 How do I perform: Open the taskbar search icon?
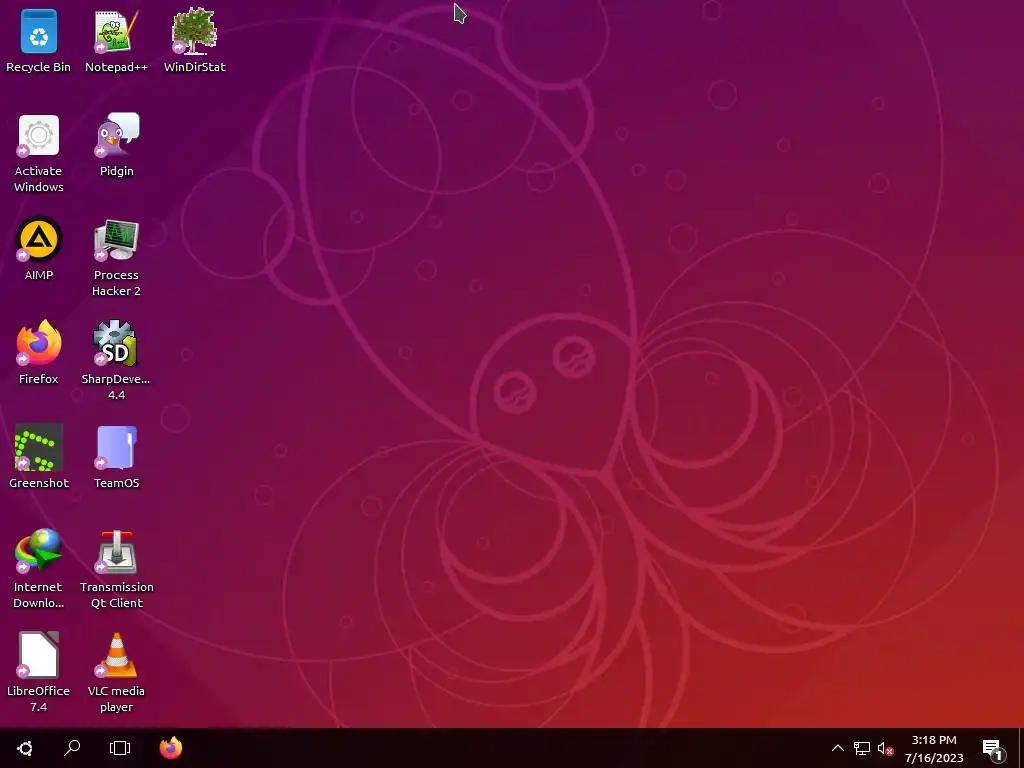(x=72, y=748)
